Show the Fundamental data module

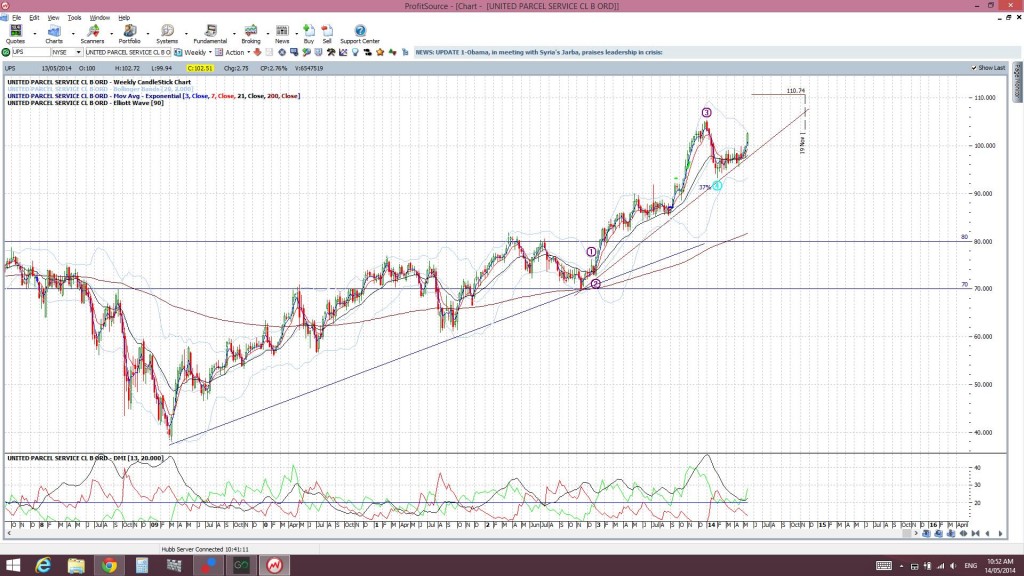click(x=210, y=34)
